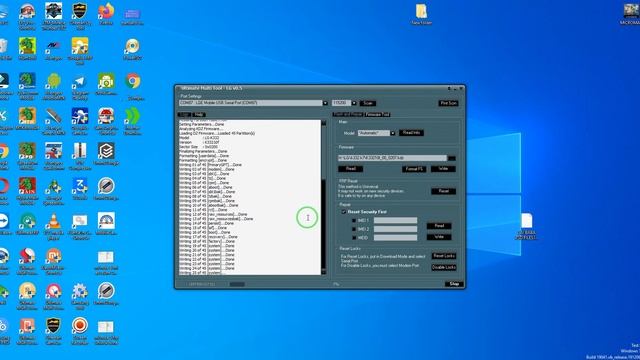
Task: Open the Firmware Tool tab
Action: tap(377, 115)
